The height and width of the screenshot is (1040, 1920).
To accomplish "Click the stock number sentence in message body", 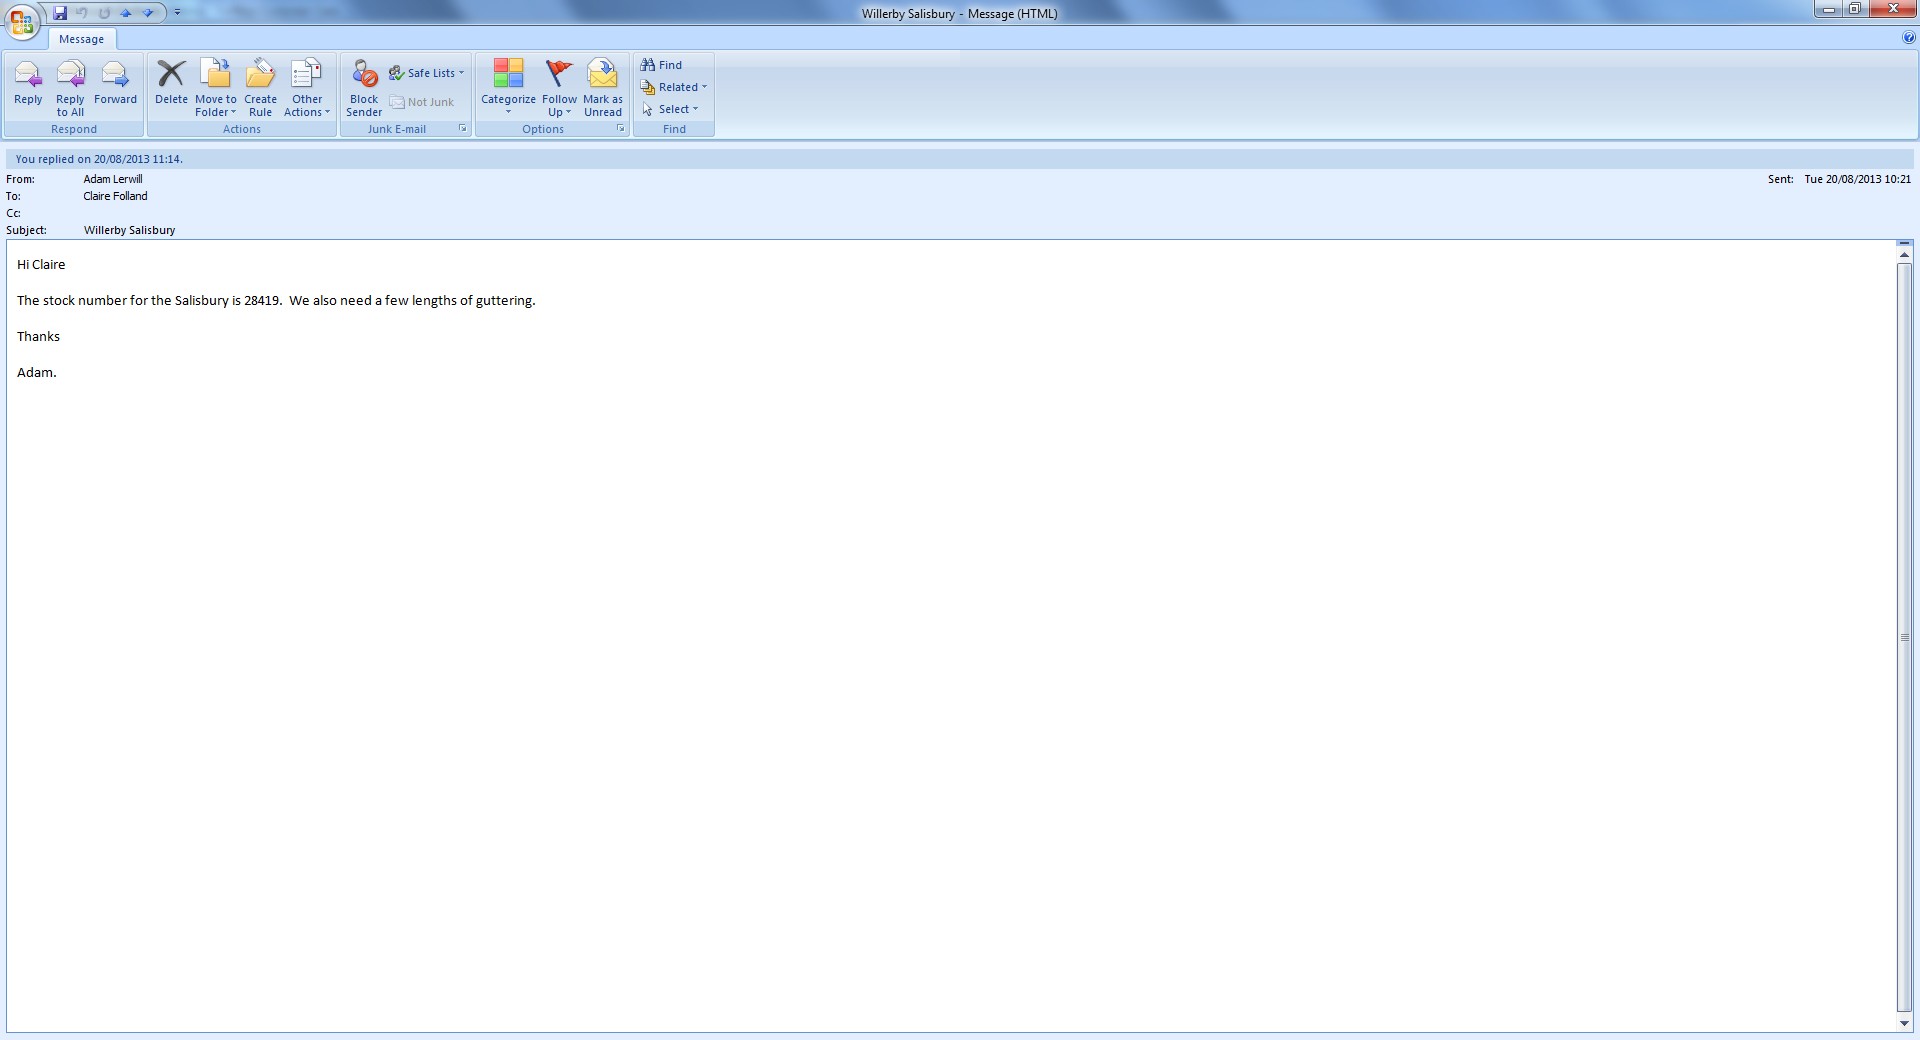I will (276, 300).
